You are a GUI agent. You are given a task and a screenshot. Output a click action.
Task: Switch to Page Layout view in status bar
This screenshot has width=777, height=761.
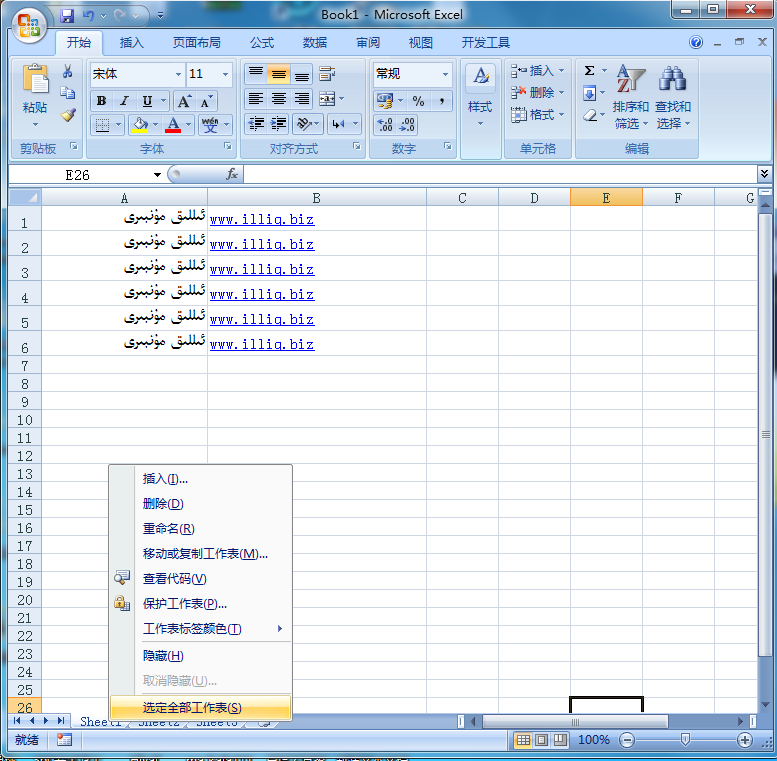[x=541, y=740]
